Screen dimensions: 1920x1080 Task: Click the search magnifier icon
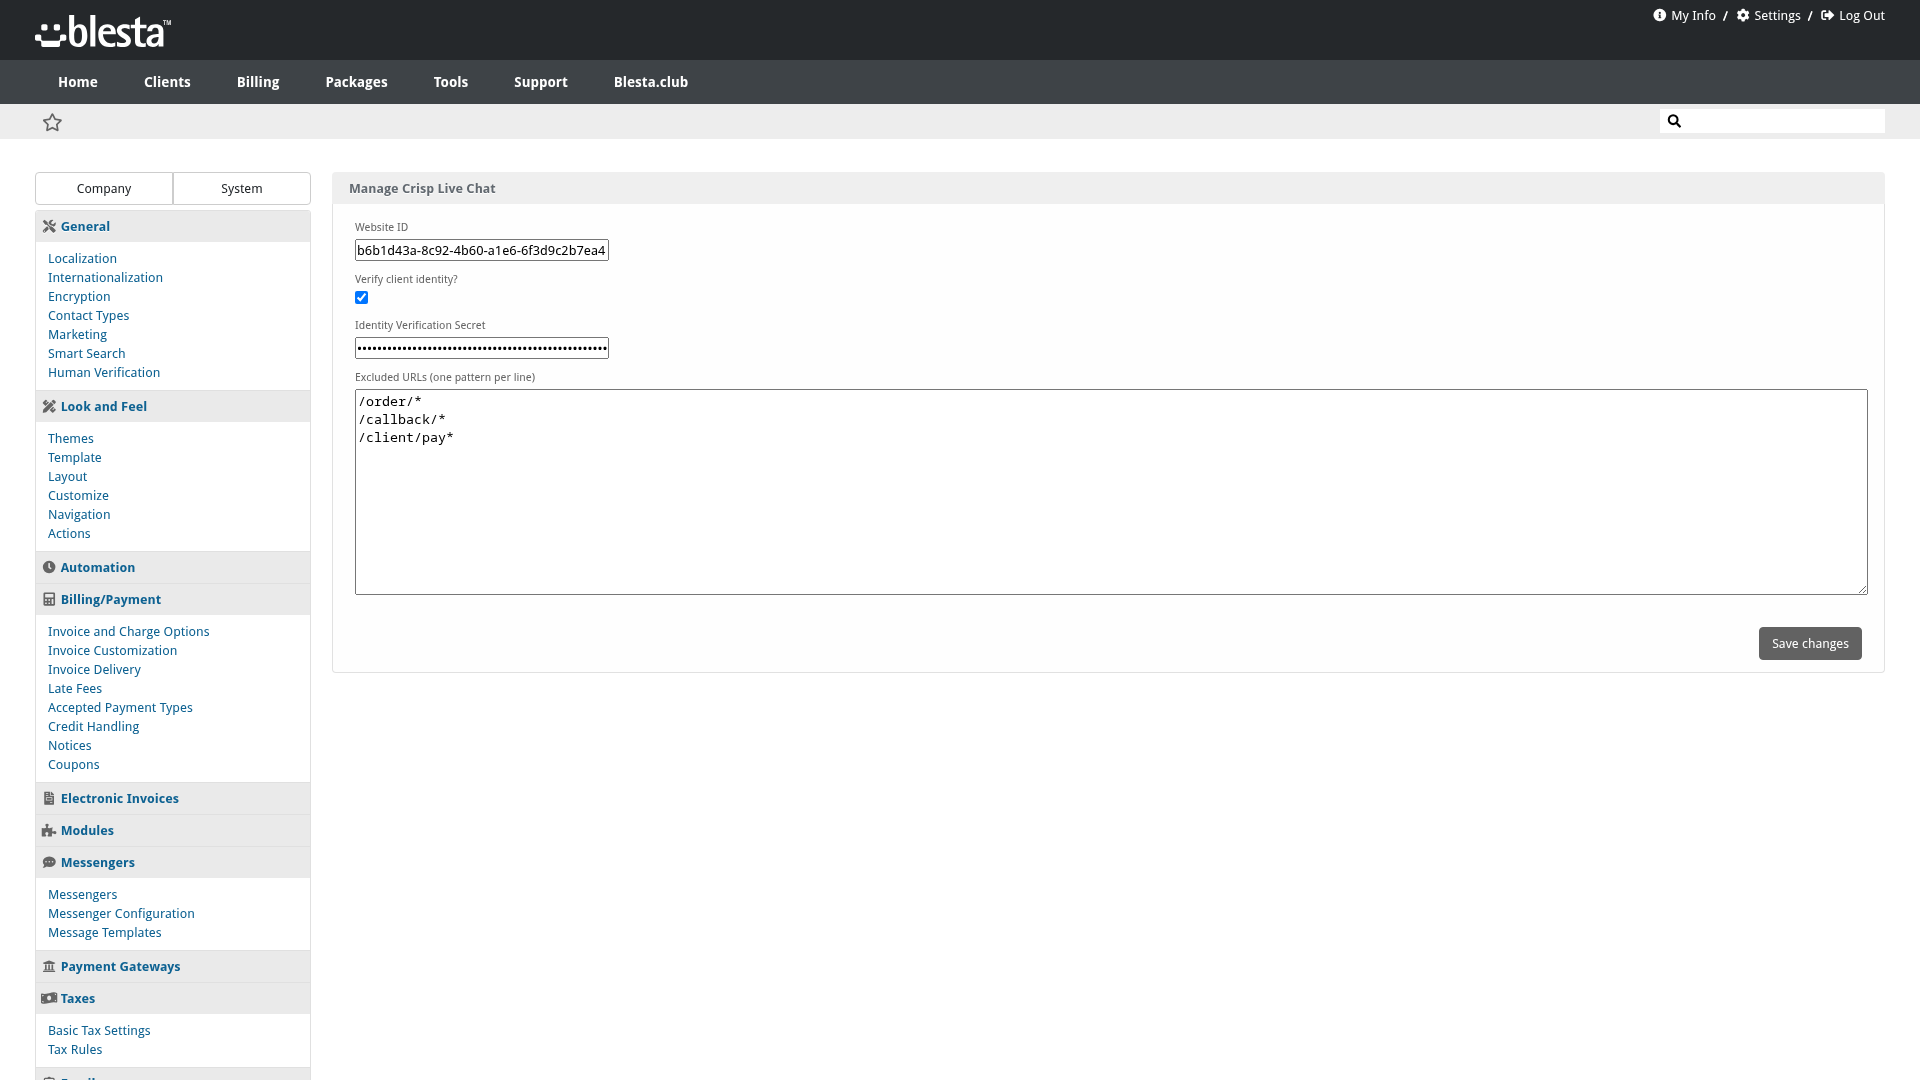click(x=1674, y=121)
